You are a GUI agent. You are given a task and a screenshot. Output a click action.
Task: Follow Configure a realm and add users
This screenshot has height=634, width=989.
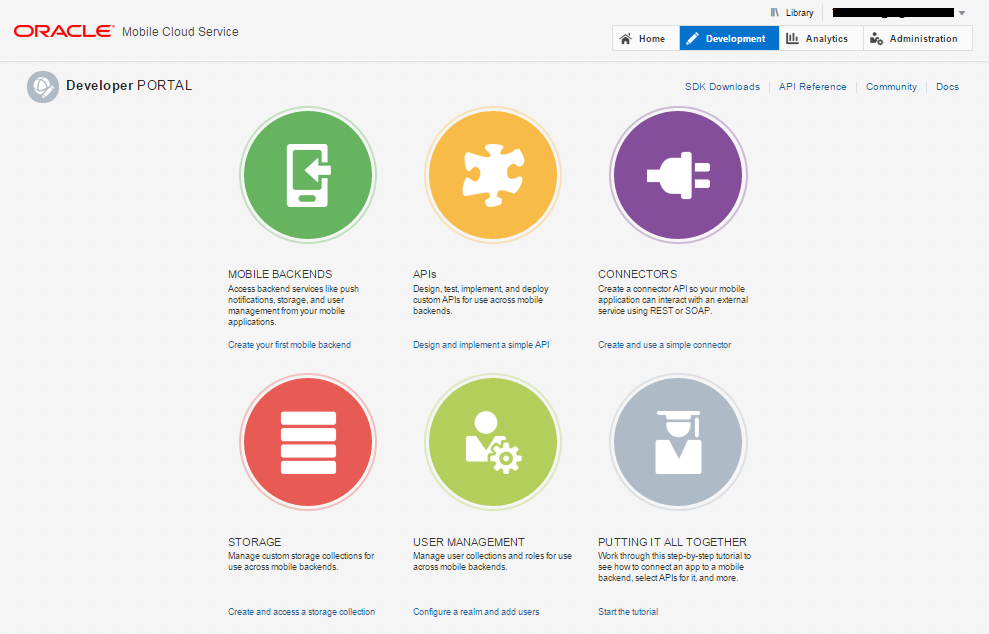[x=476, y=612]
